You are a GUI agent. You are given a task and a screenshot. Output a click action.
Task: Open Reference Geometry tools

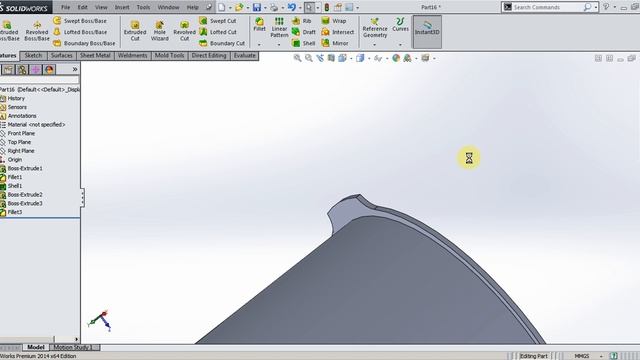(375, 28)
